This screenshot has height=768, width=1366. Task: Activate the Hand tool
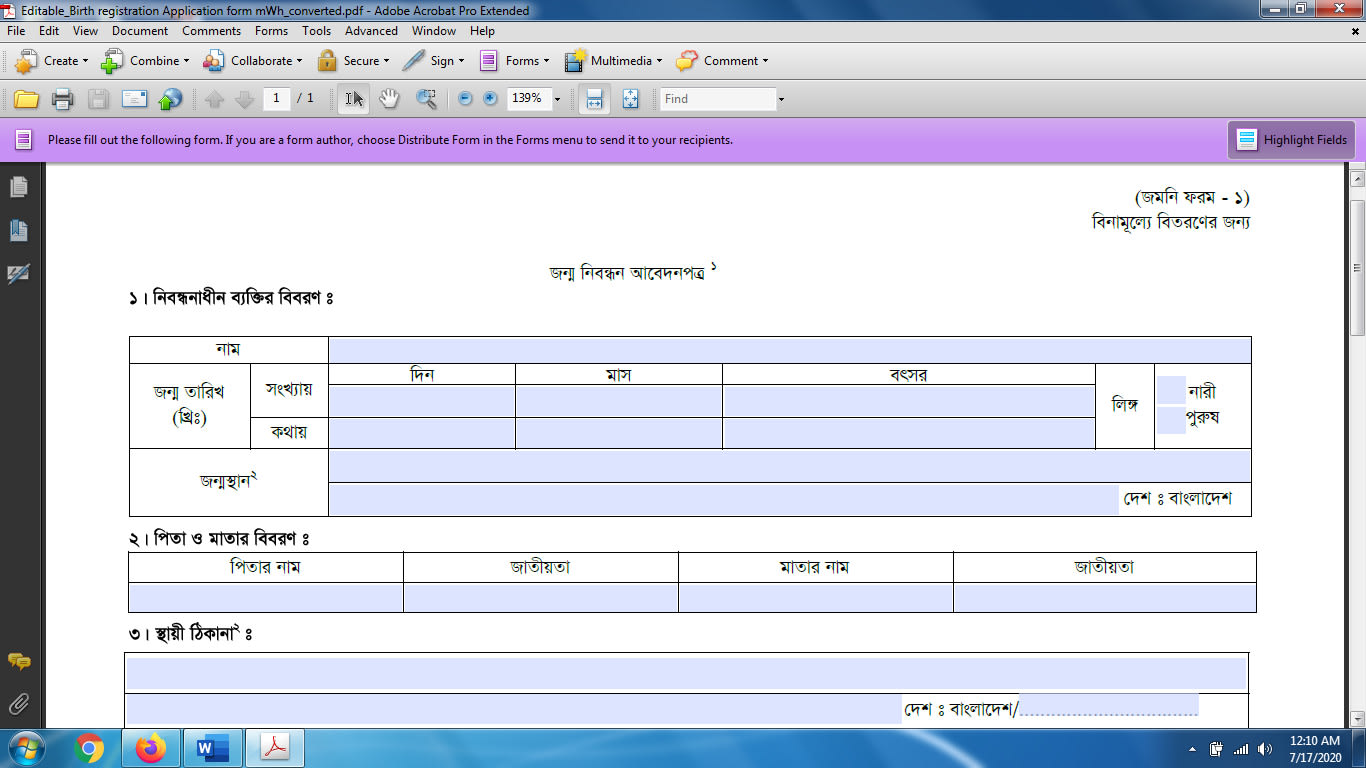(x=389, y=99)
